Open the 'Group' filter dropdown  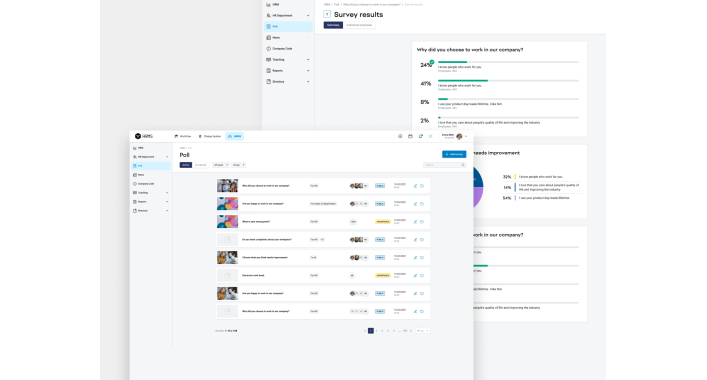pyautogui.click(x=238, y=165)
